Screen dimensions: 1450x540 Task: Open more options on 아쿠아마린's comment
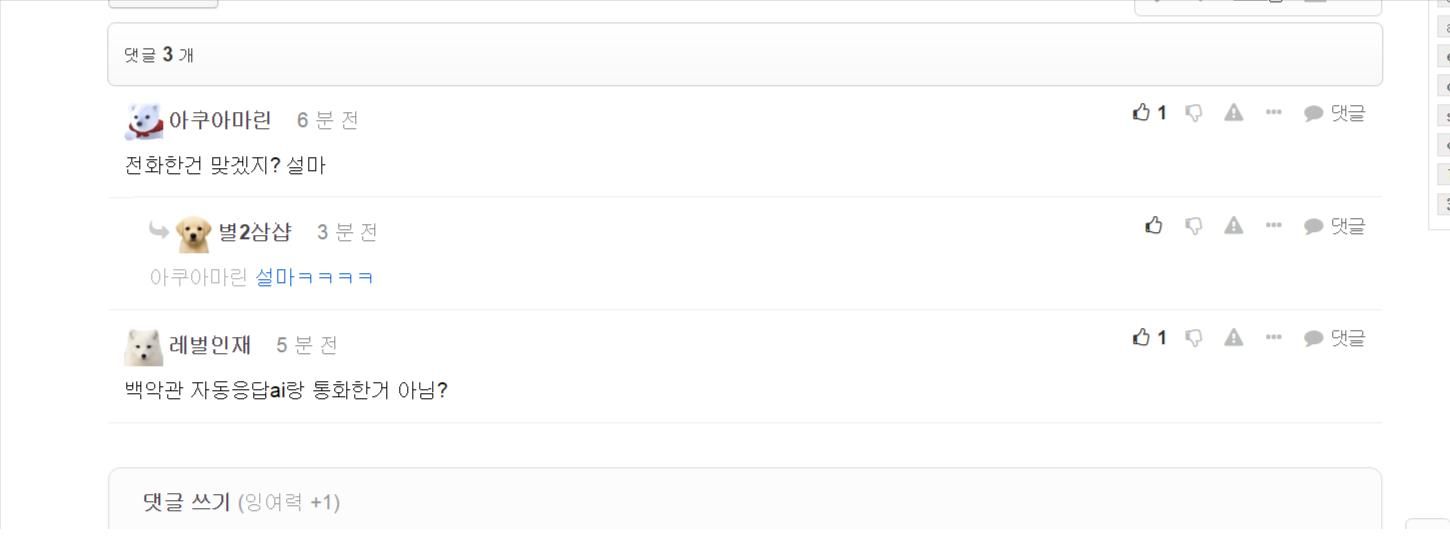click(1273, 113)
